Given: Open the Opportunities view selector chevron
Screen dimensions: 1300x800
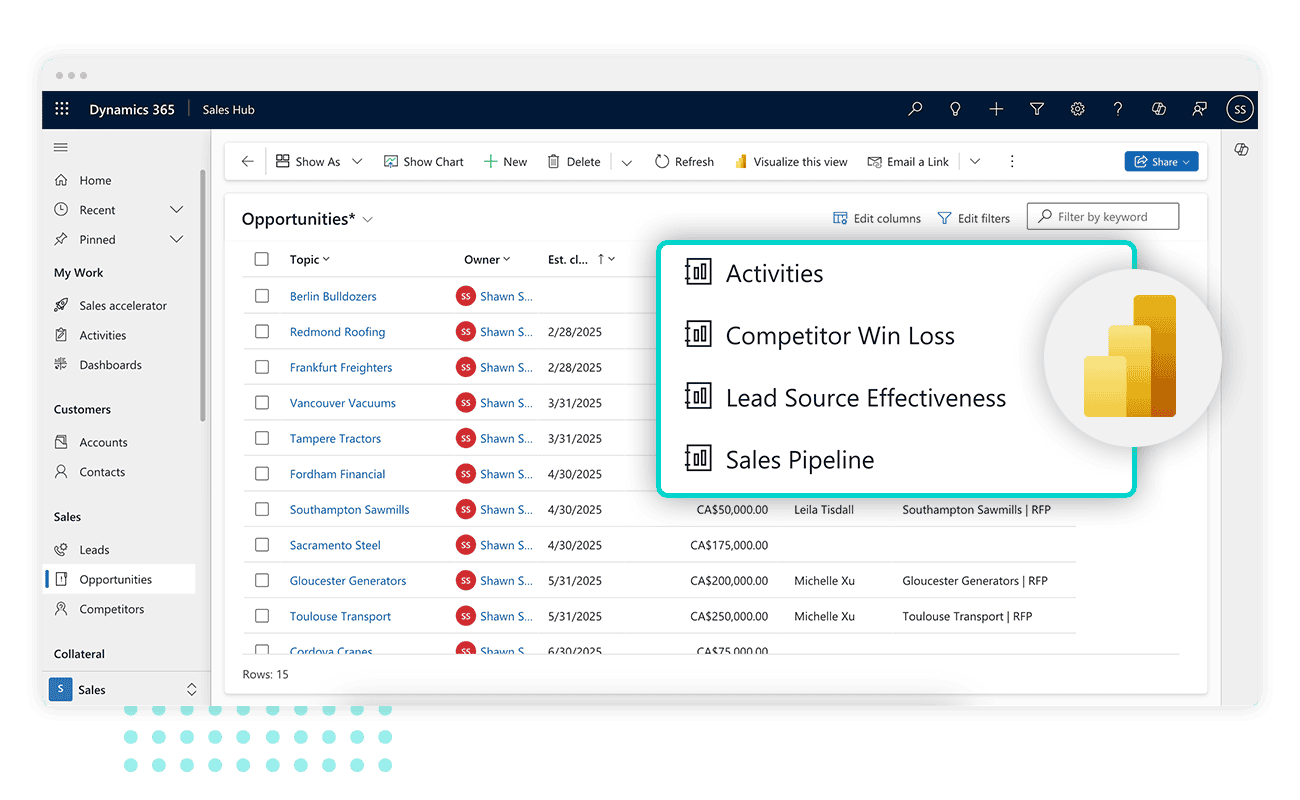Looking at the screenshot, I should click(x=368, y=219).
